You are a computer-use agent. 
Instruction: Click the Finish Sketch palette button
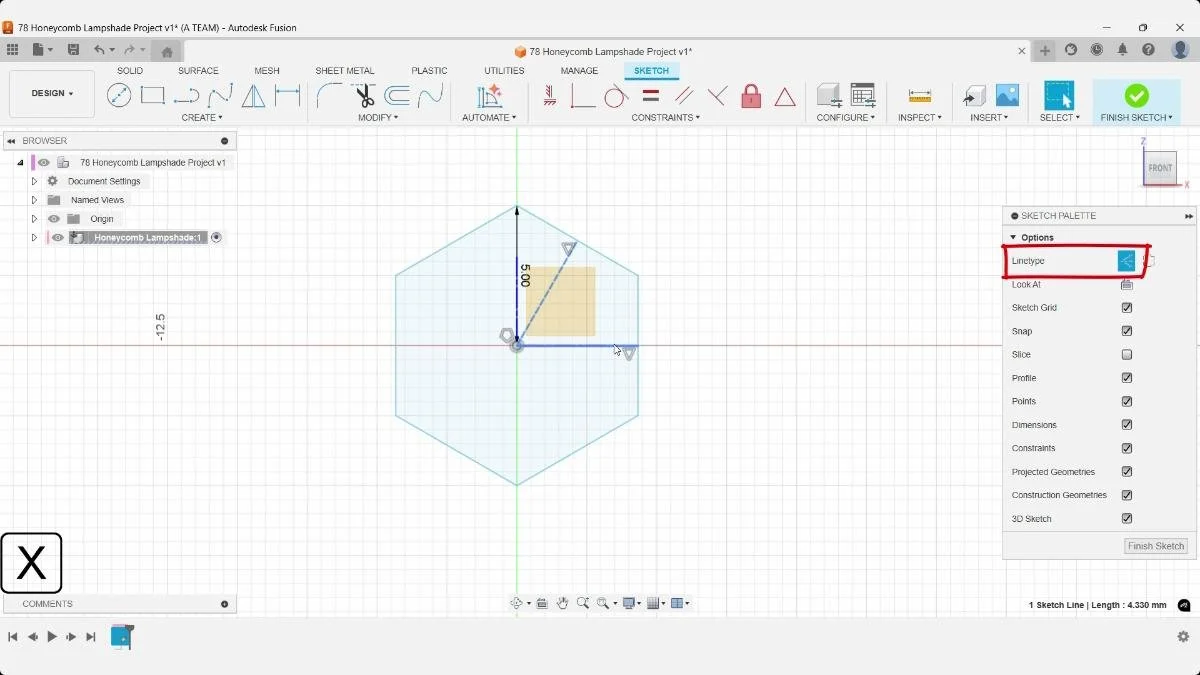(x=1156, y=546)
